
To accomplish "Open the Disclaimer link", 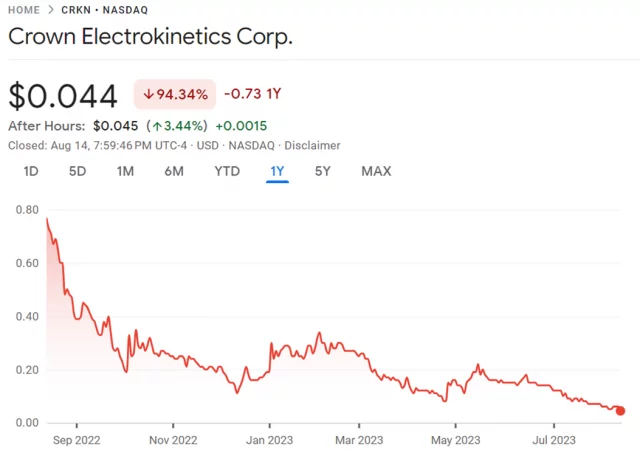I will click(x=312, y=146).
